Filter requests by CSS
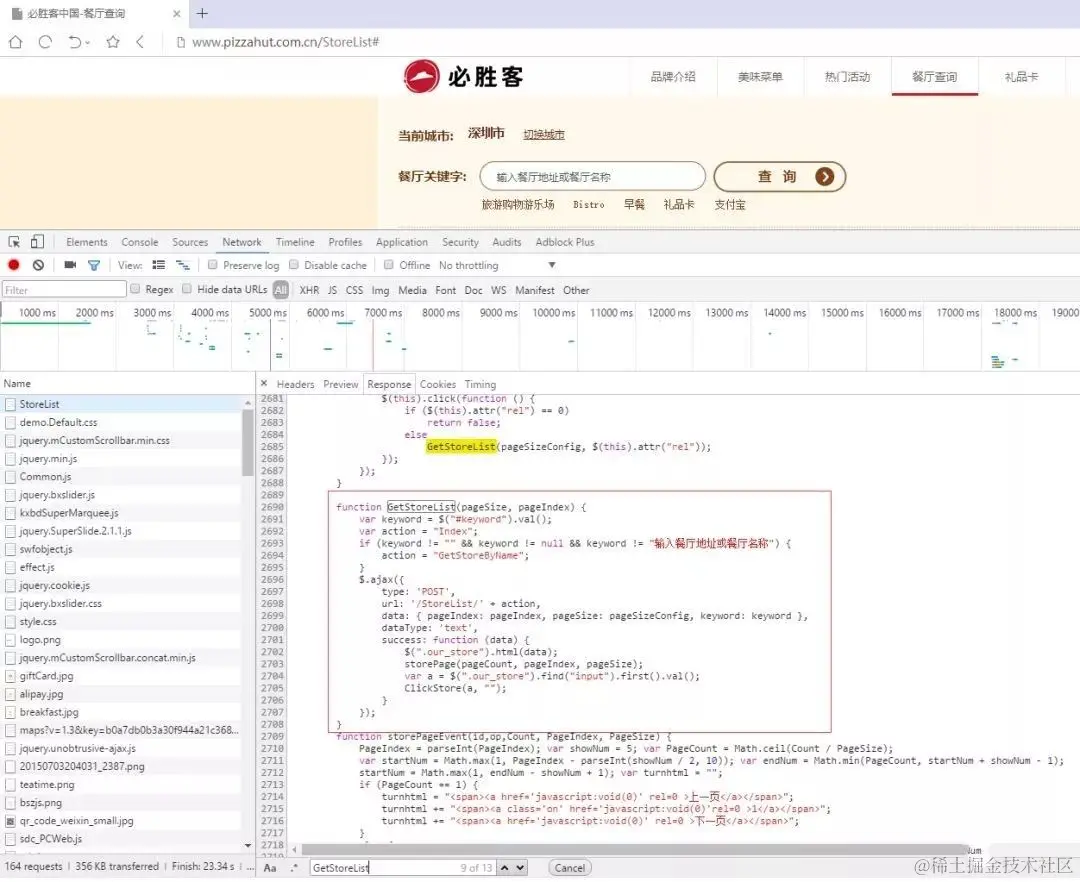The height and width of the screenshot is (882, 1080). coord(354,290)
